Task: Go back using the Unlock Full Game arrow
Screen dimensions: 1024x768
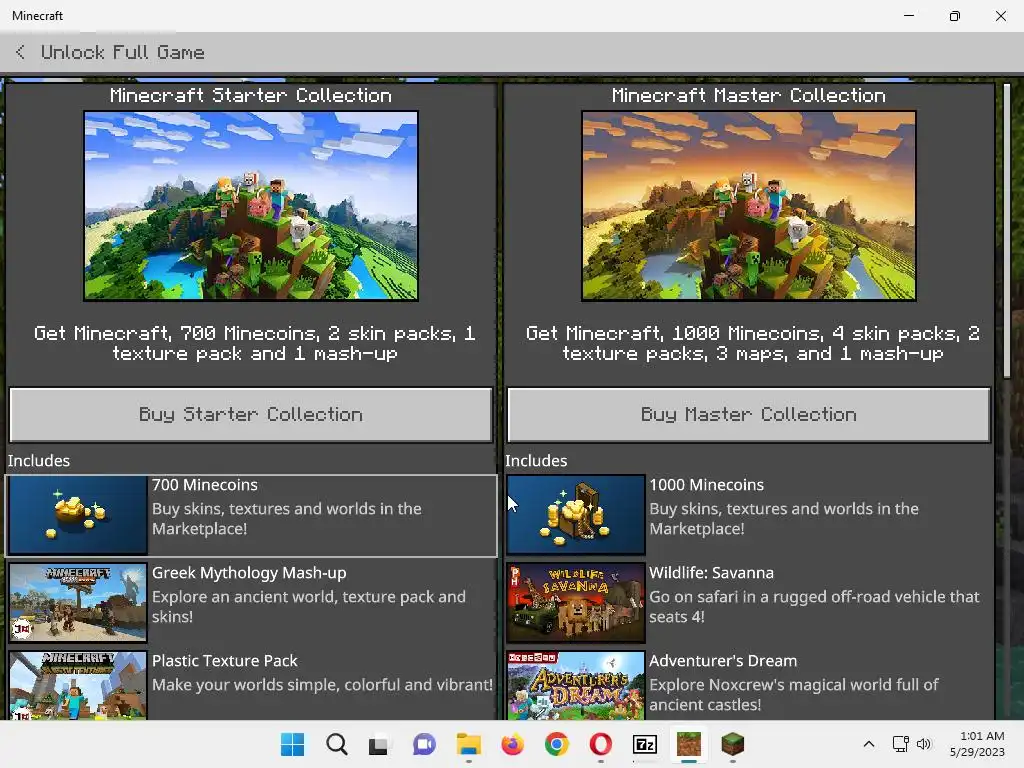Action: [x=20, y=52]
